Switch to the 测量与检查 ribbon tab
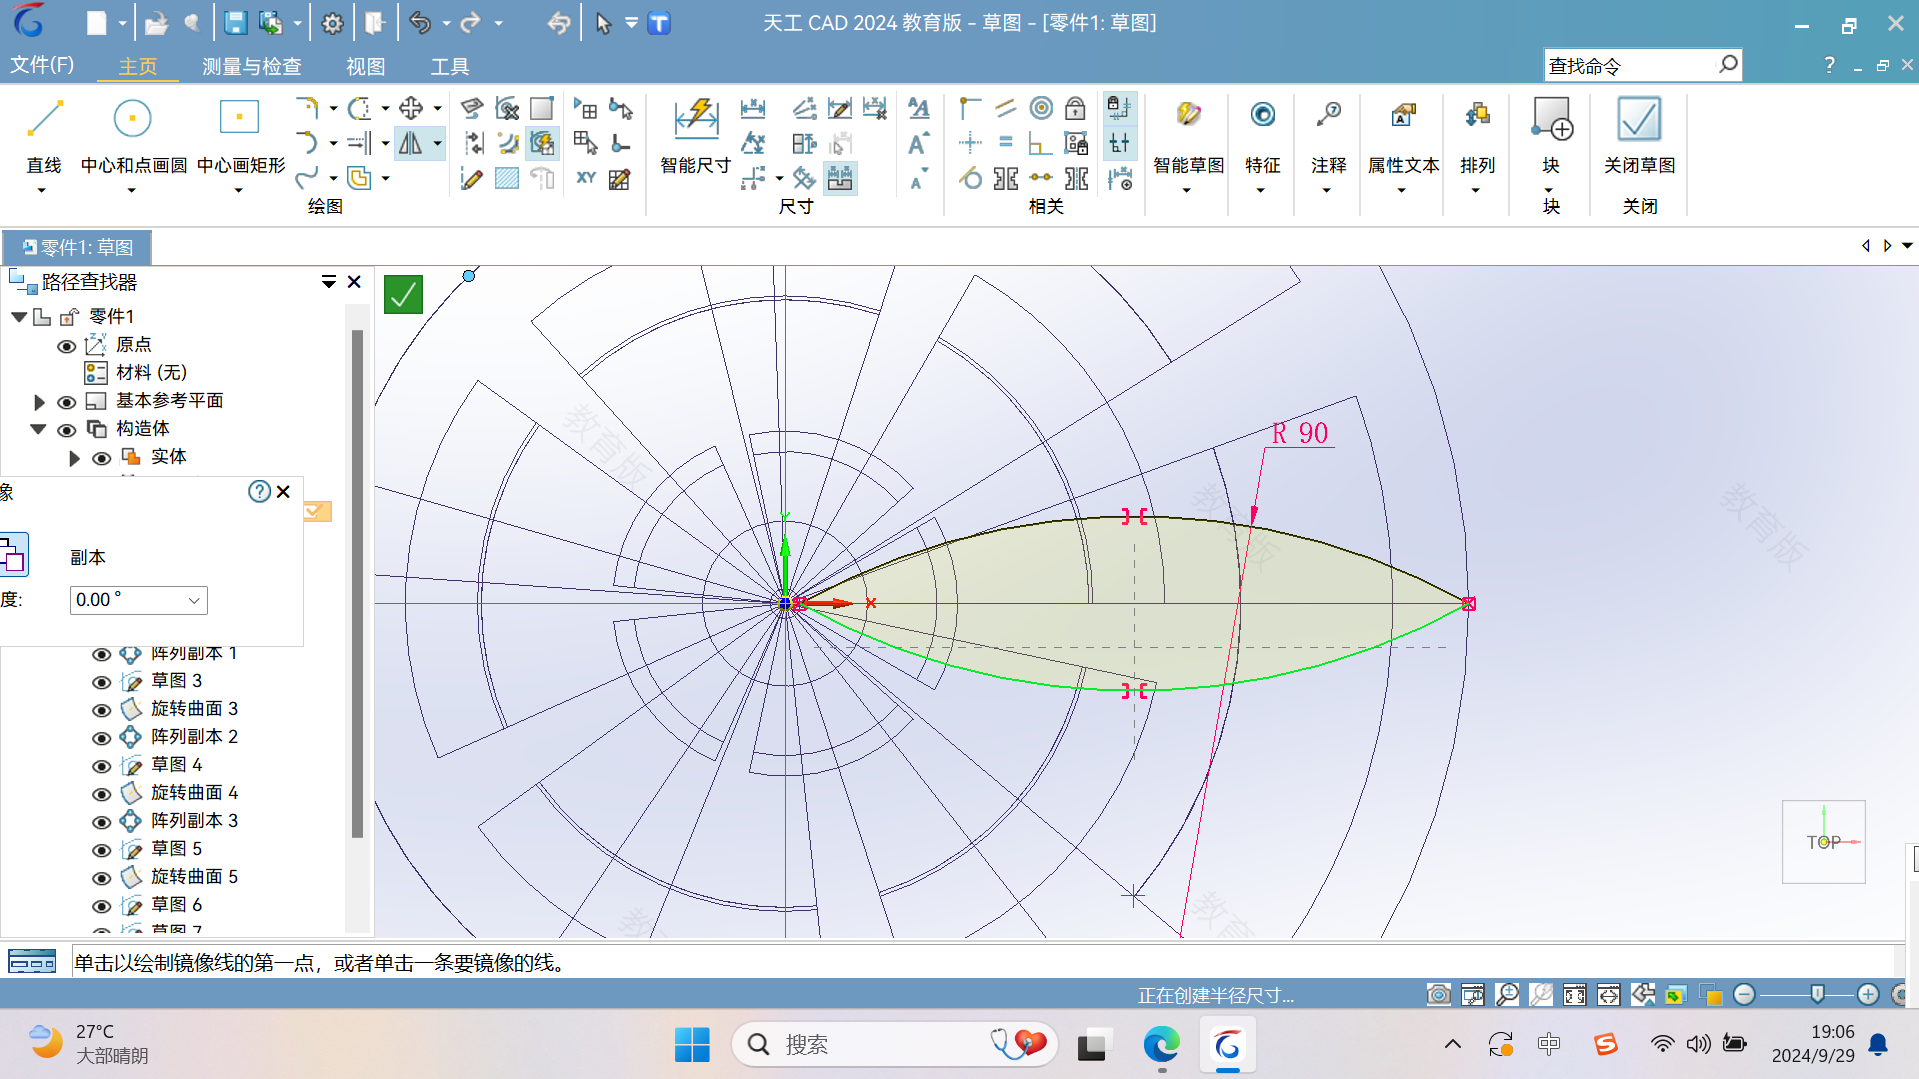This screenshot has height=1079, width=1919. tap(252, 66)
